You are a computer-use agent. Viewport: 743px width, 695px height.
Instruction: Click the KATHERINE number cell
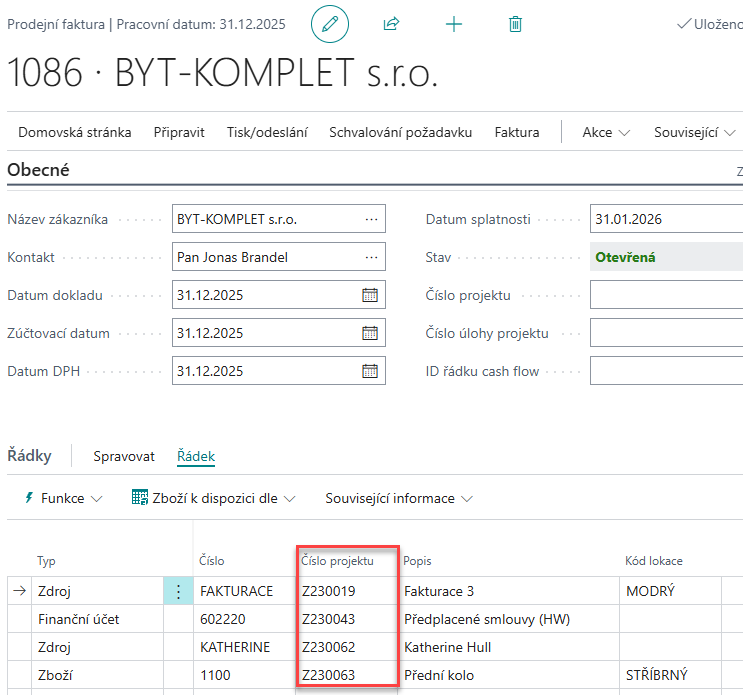245,647
